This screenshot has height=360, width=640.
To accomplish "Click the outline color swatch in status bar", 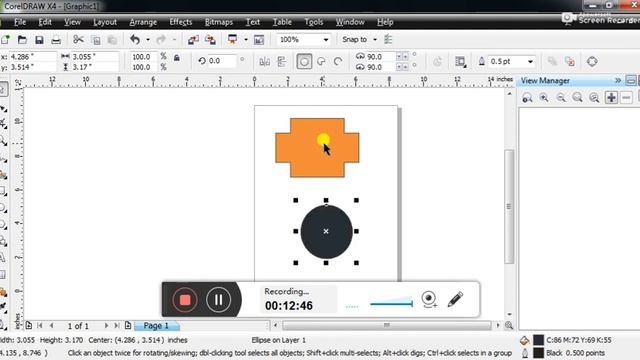I will tap(538, 353).
